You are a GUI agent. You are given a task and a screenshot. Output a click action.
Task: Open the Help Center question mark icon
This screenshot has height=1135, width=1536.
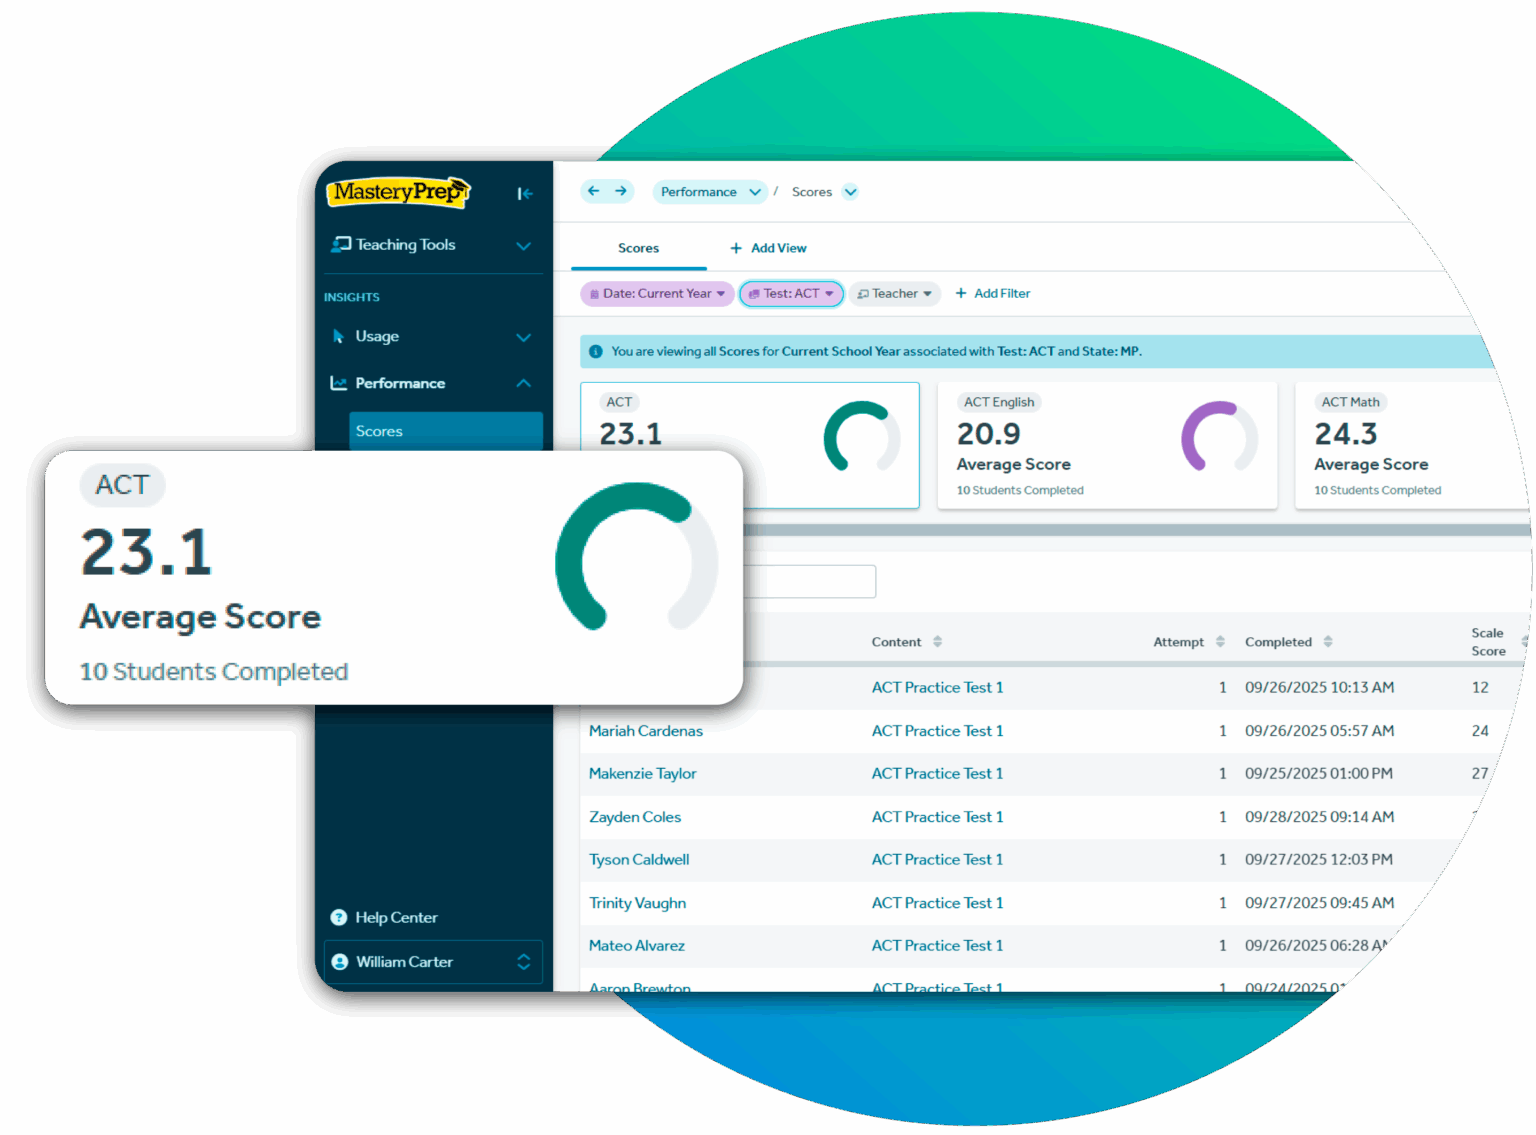point(338,917)
